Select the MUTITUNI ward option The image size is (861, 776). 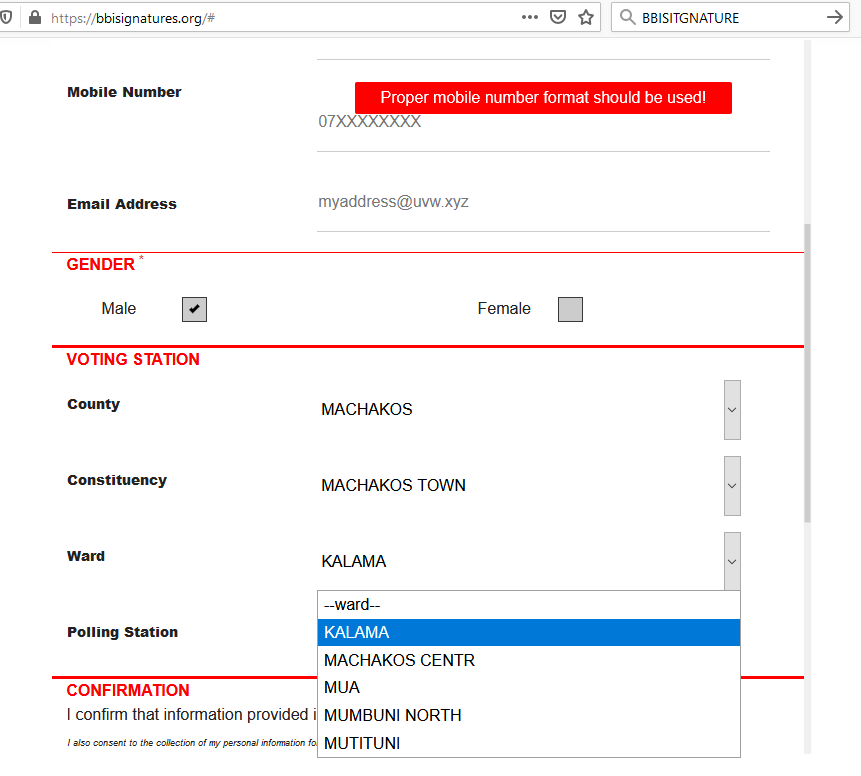click(x=528, y=744)
